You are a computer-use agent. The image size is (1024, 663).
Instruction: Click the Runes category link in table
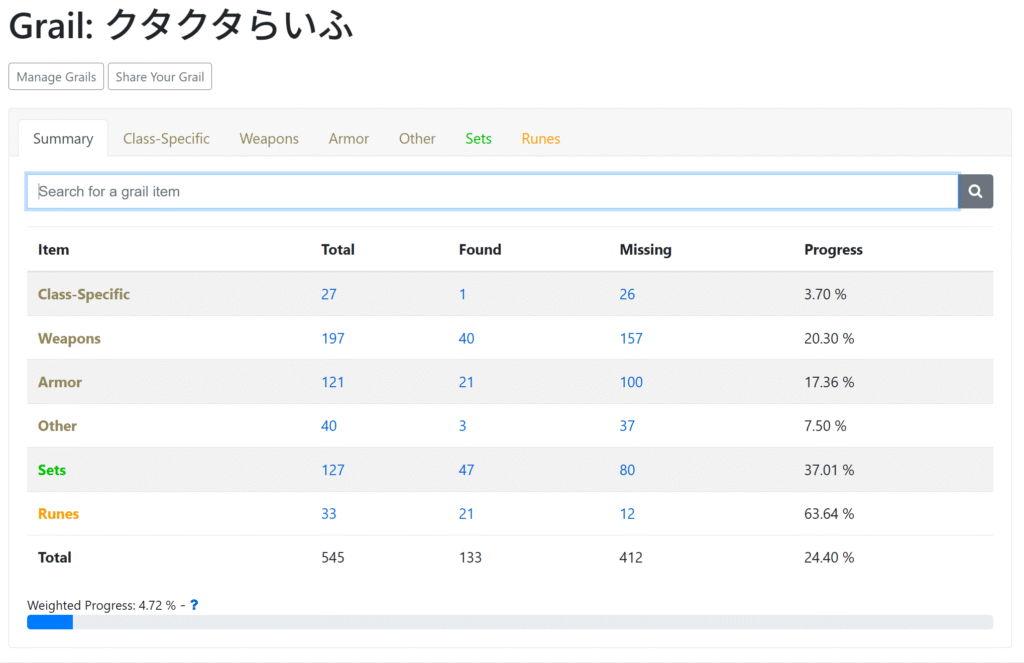58,514
